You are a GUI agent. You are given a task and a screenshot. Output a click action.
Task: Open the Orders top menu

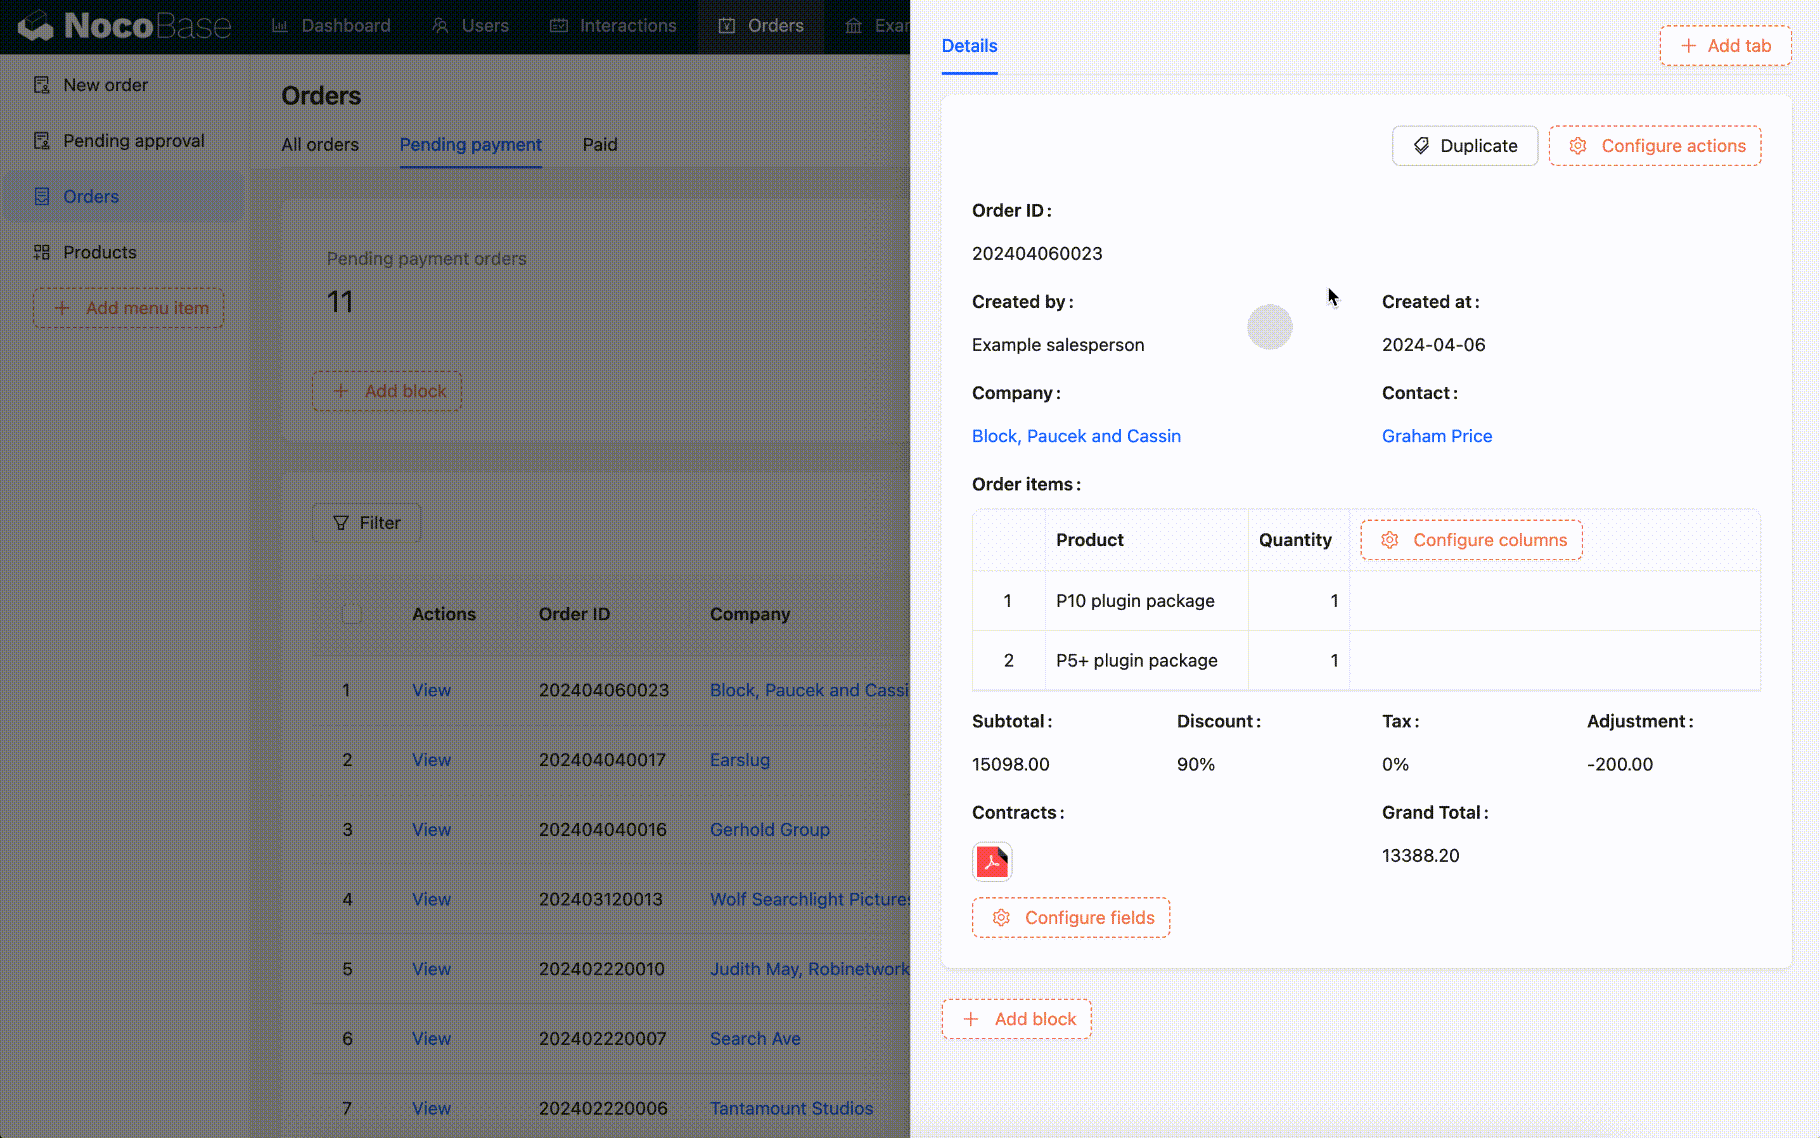point(761,25)
